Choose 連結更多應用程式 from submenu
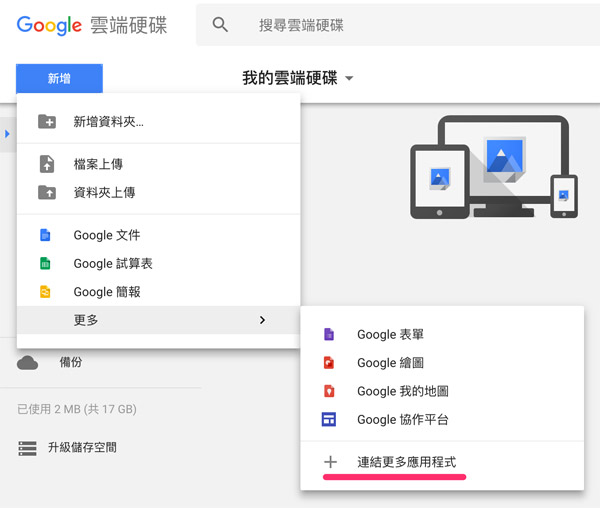The height and width of the screenshot is (508, 600). 406,462
